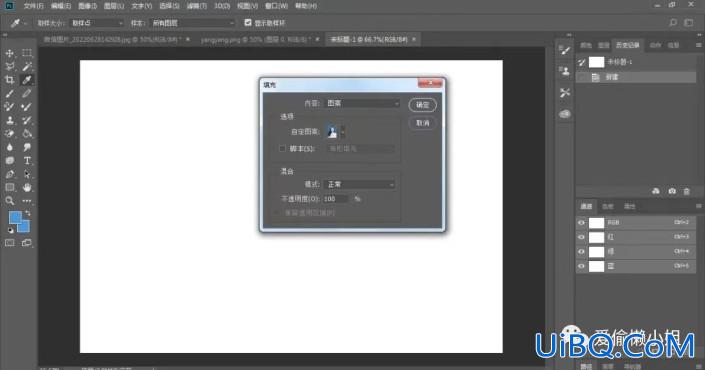705x370 pixels.
Task: Open the three-dots edit toolbar button
Action: point(27,201)
